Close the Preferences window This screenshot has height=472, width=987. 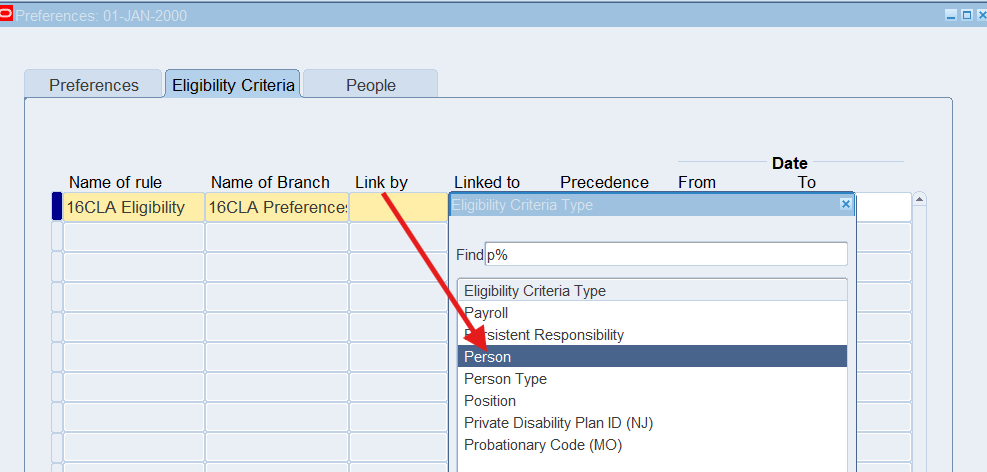(980, 15)
